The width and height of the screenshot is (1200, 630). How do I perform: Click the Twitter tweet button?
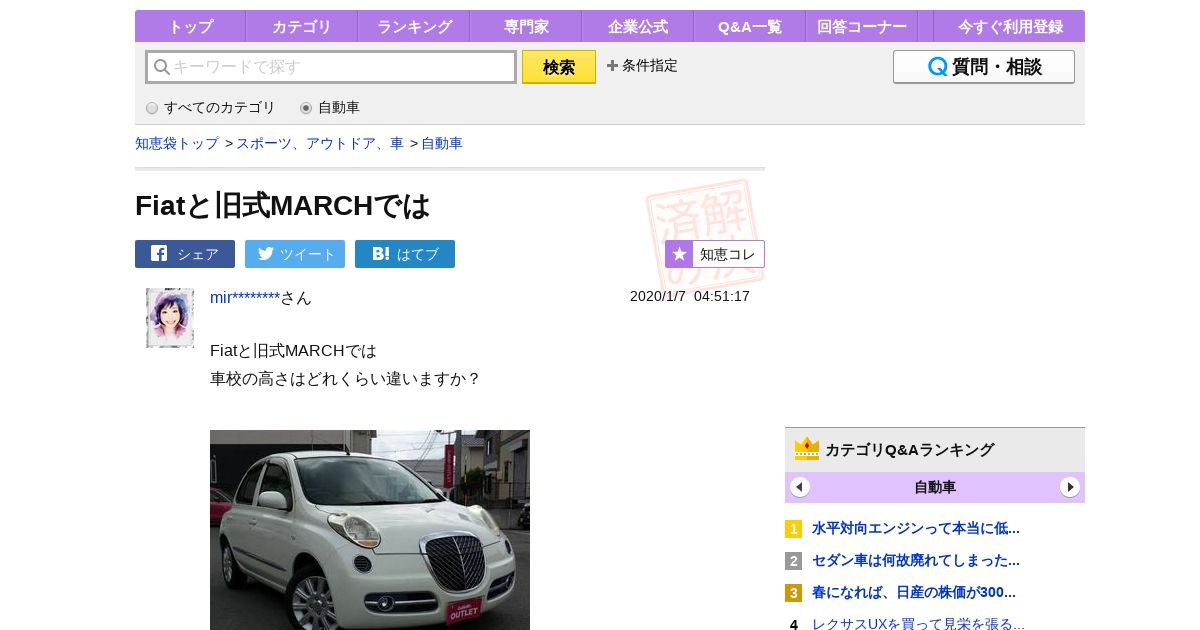click(295, 254)
